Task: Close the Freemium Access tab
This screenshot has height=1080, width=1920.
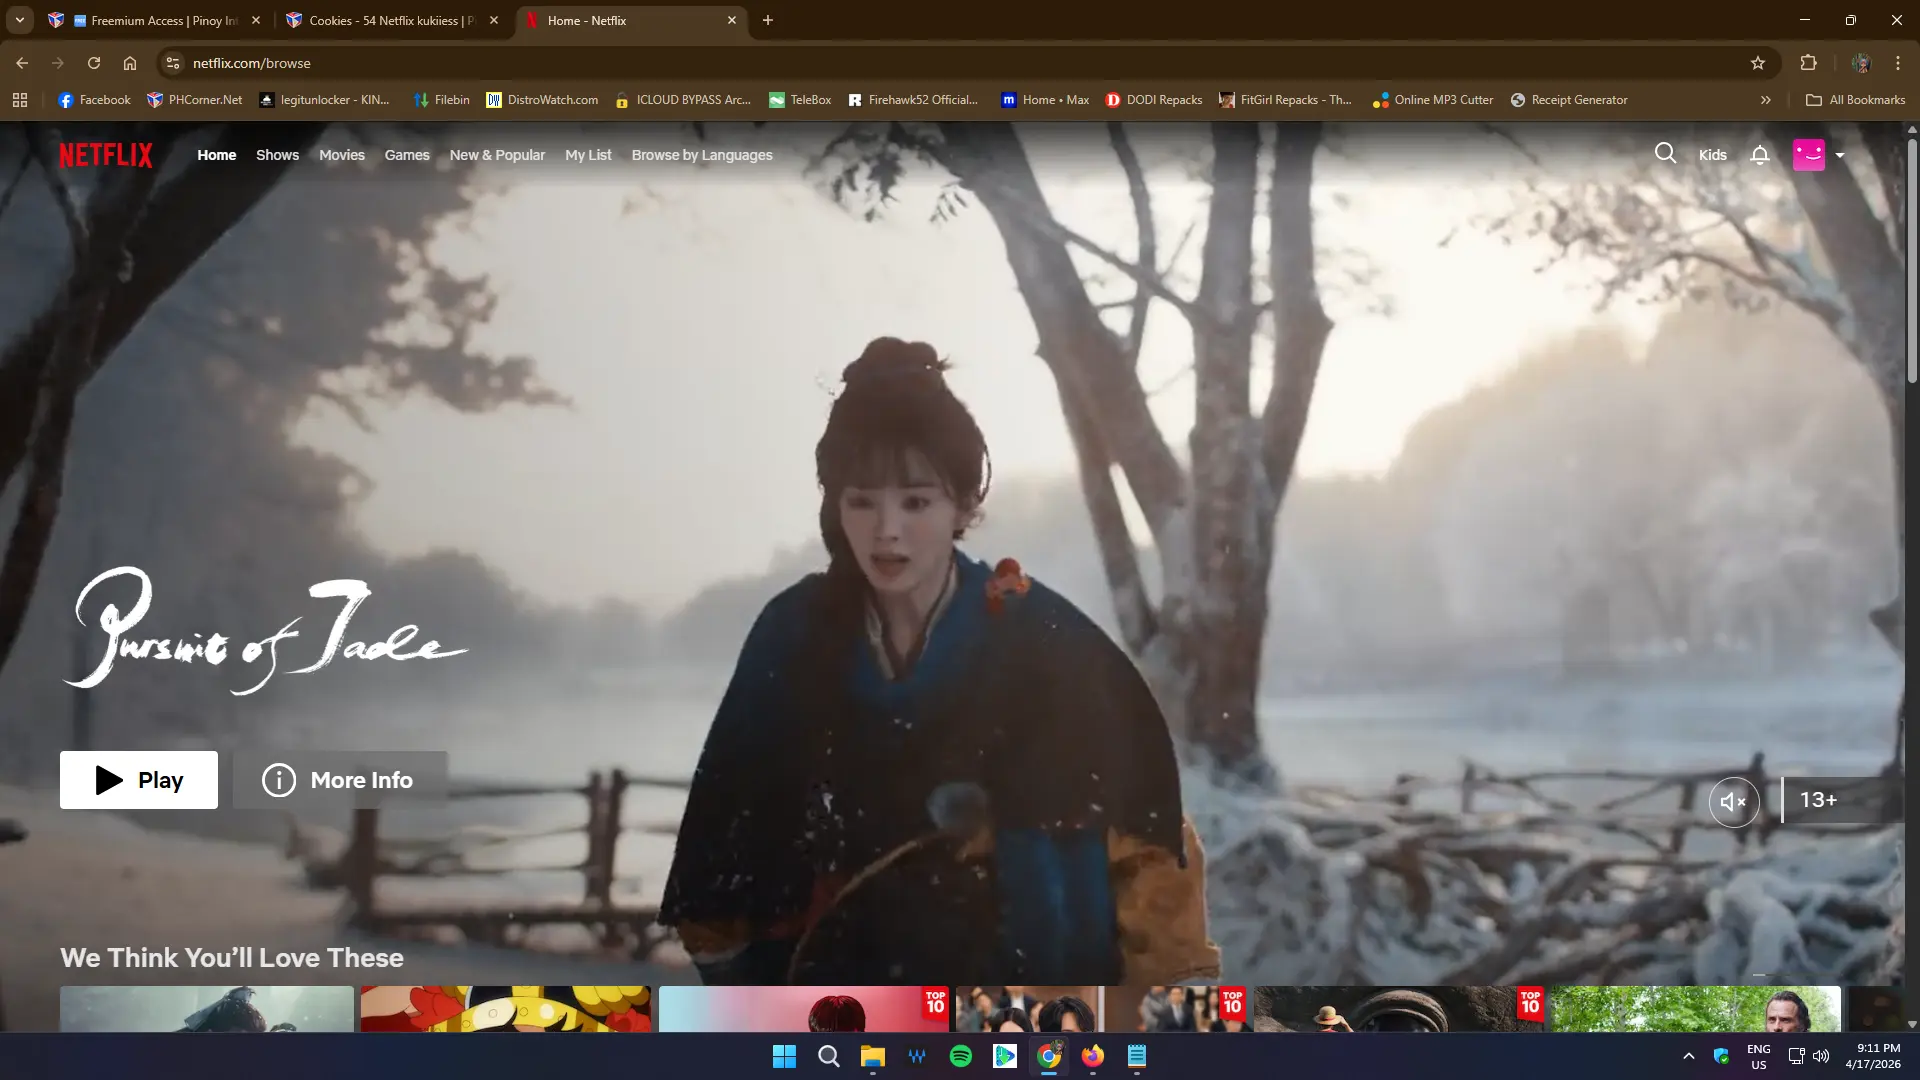Action: tap(256, 20)
